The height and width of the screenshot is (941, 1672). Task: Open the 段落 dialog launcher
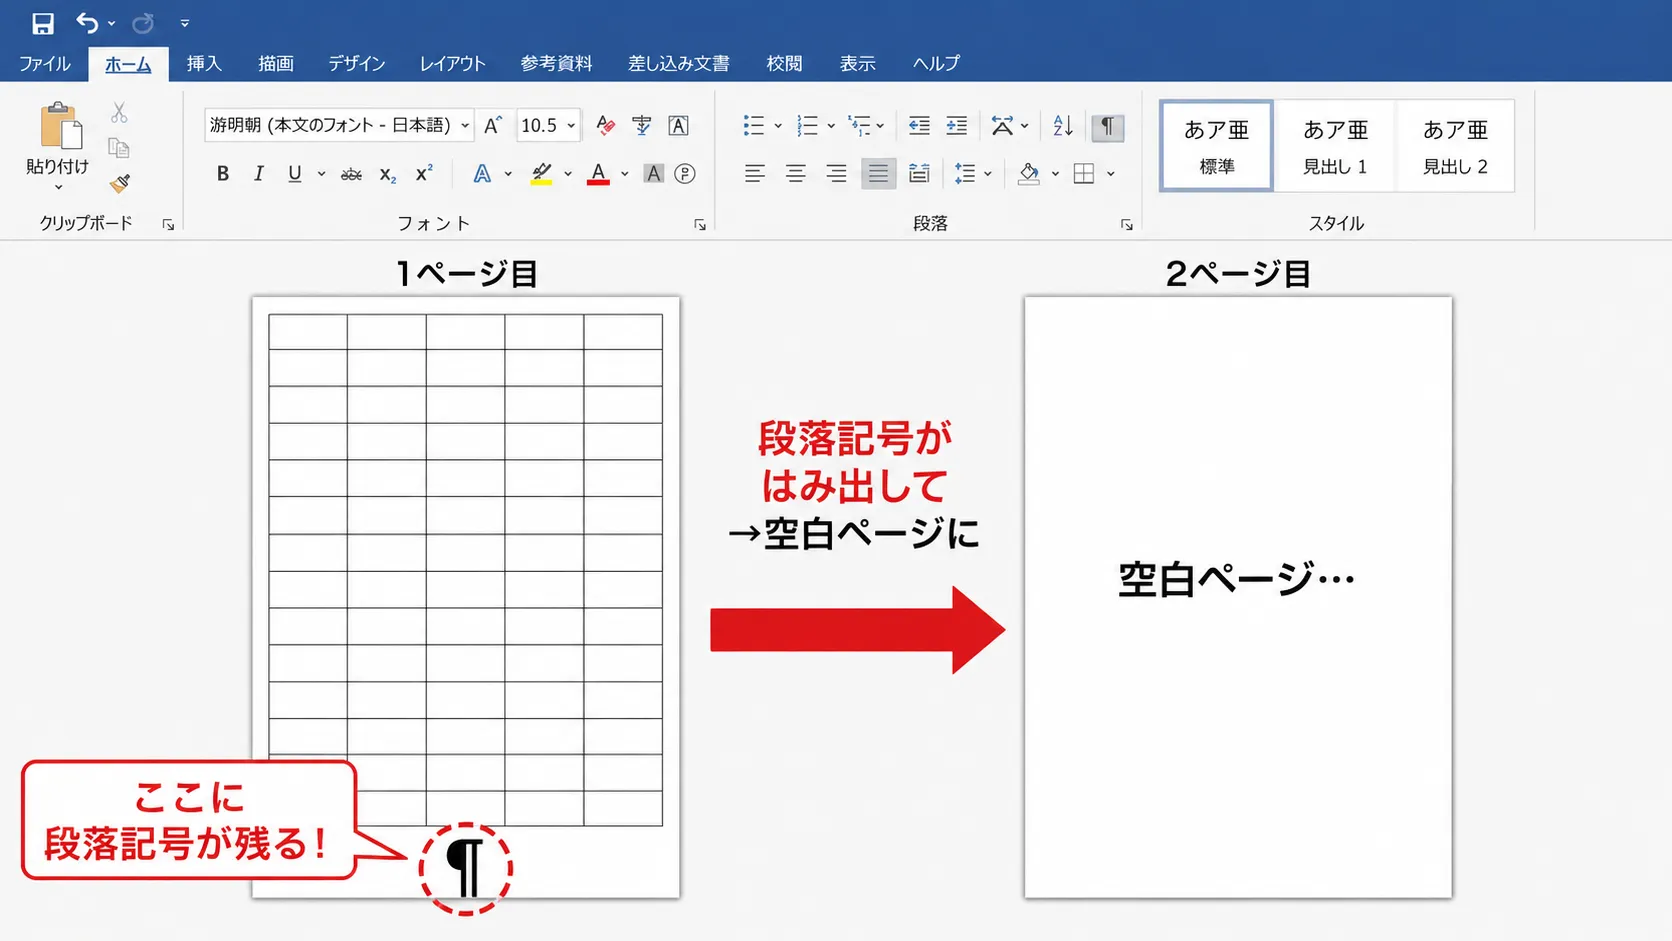click(x=1126, y=225)
